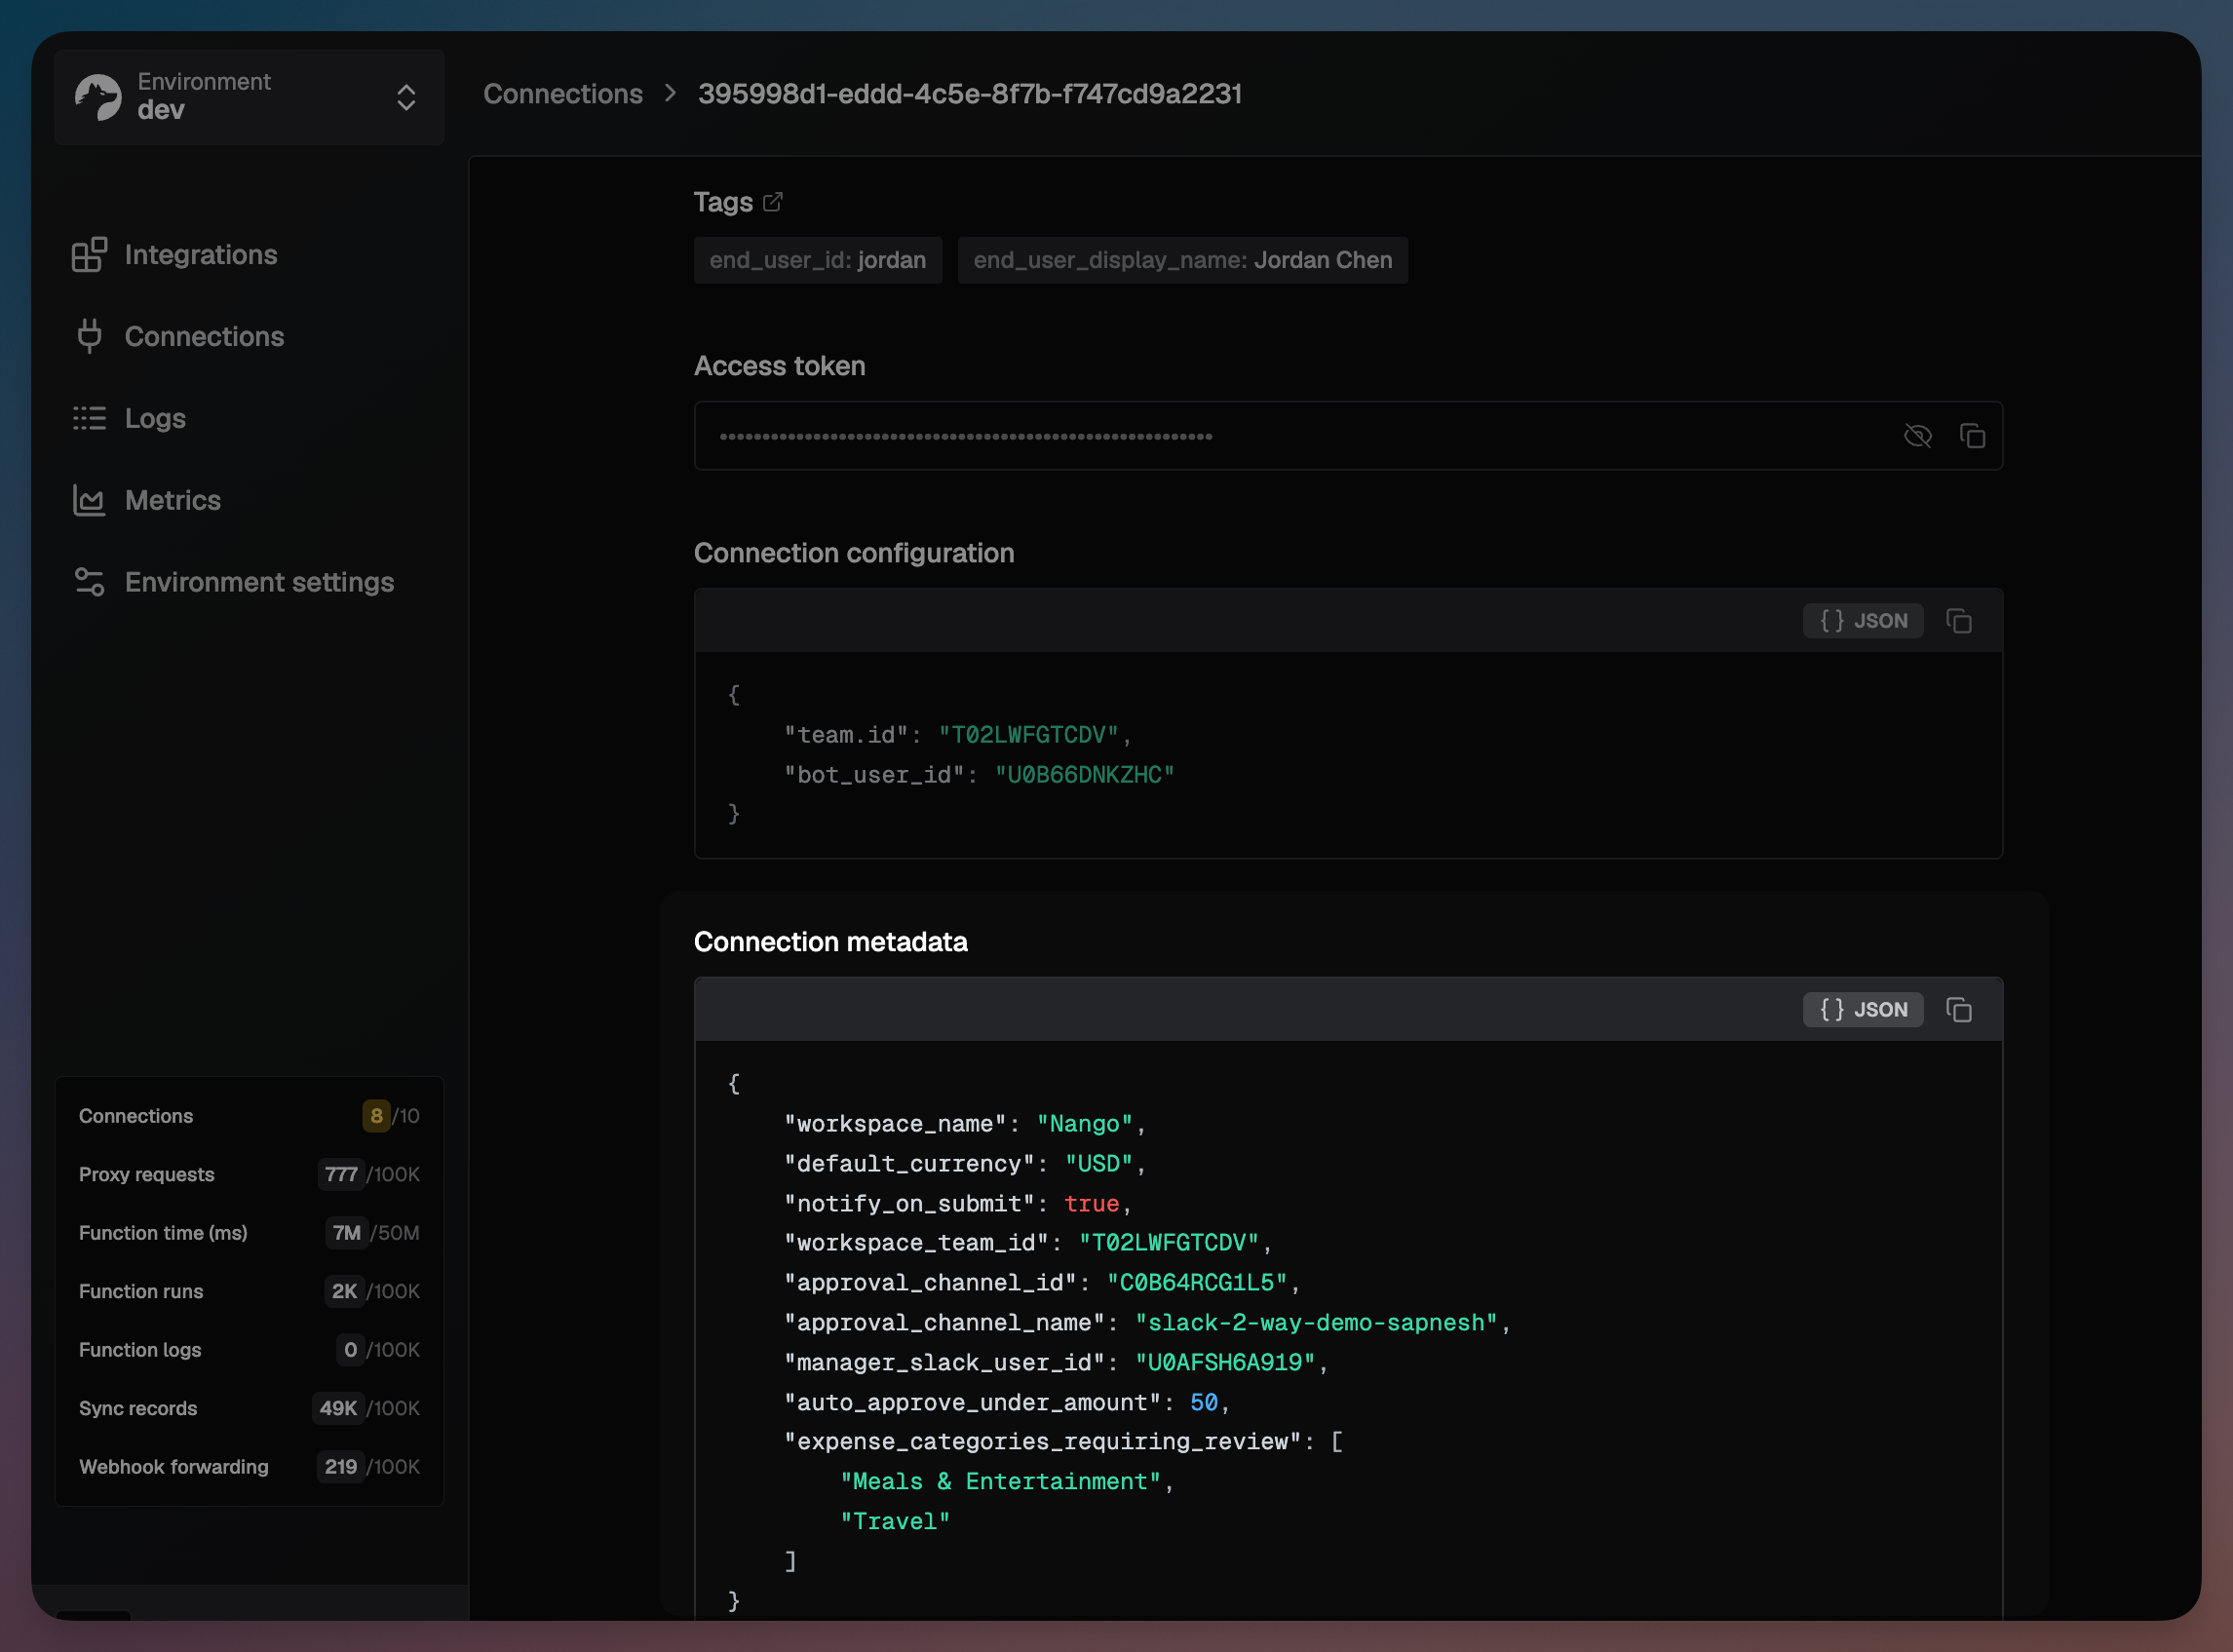The image size is (2233, 1652).
Task: Click the Function runs usage row
Action: pyautogui.click(x=249, y=1292)
